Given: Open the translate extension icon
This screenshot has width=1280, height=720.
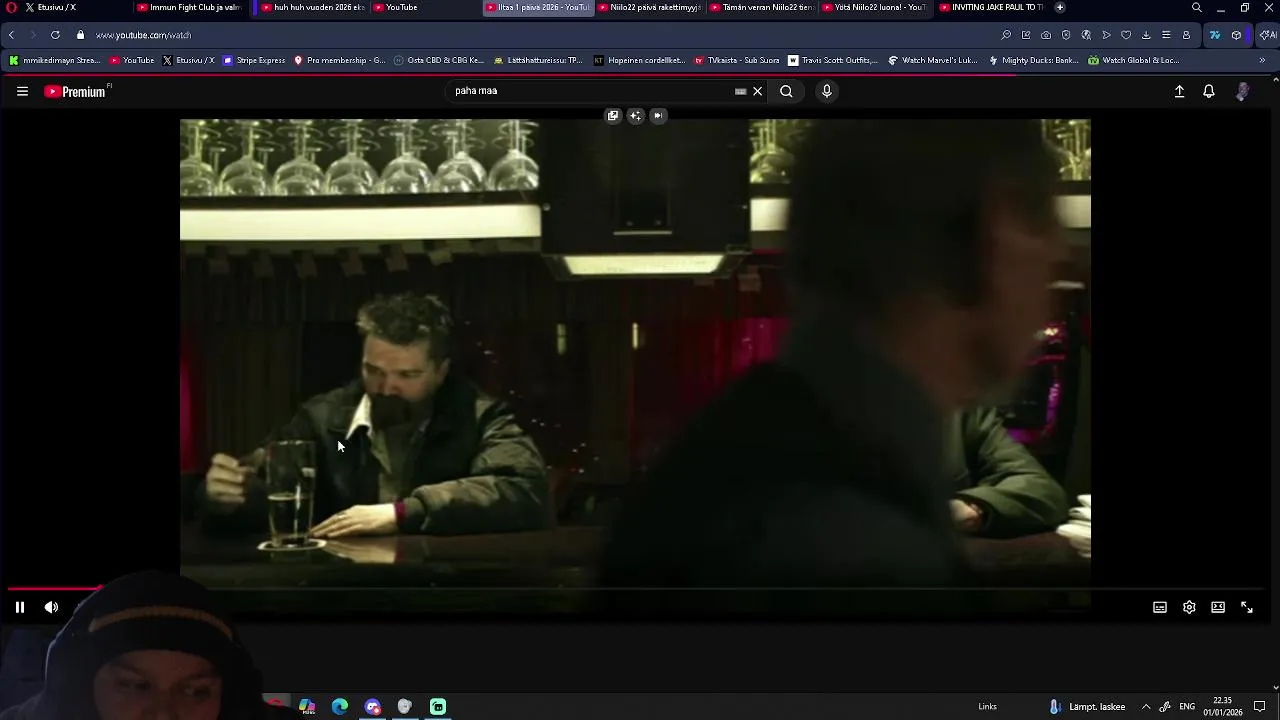Looking at the screenshot, I should (x=1215, y=35).
